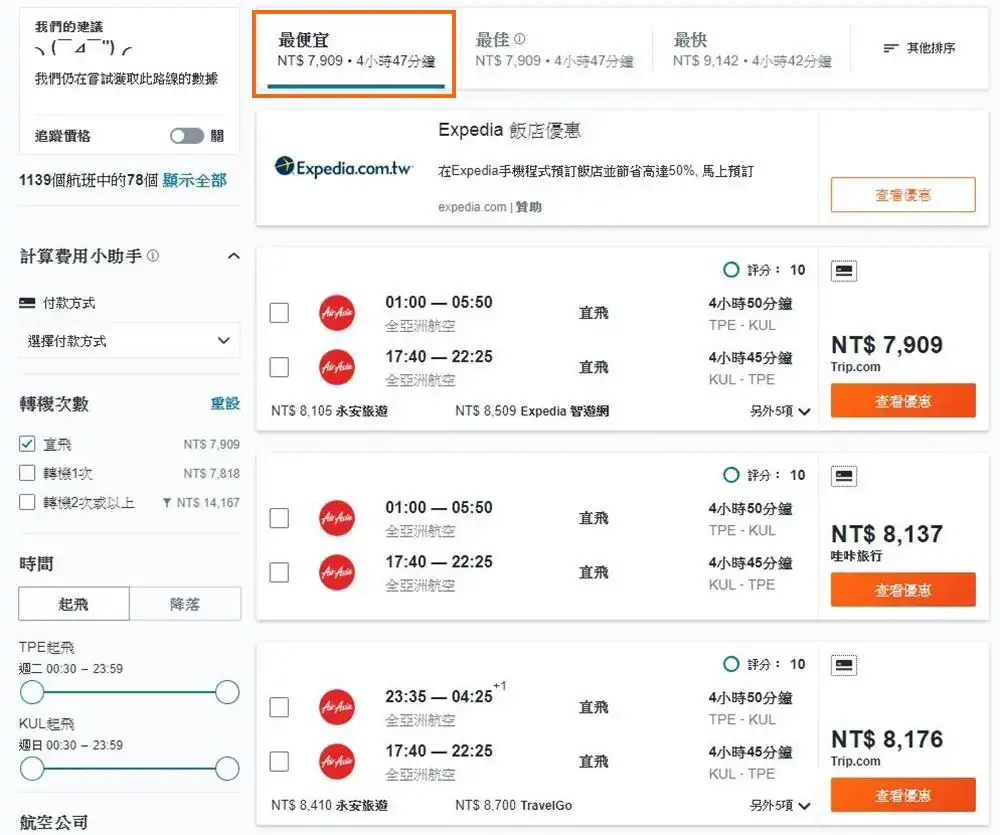Open 其他排序 sort options

(919, 48)
